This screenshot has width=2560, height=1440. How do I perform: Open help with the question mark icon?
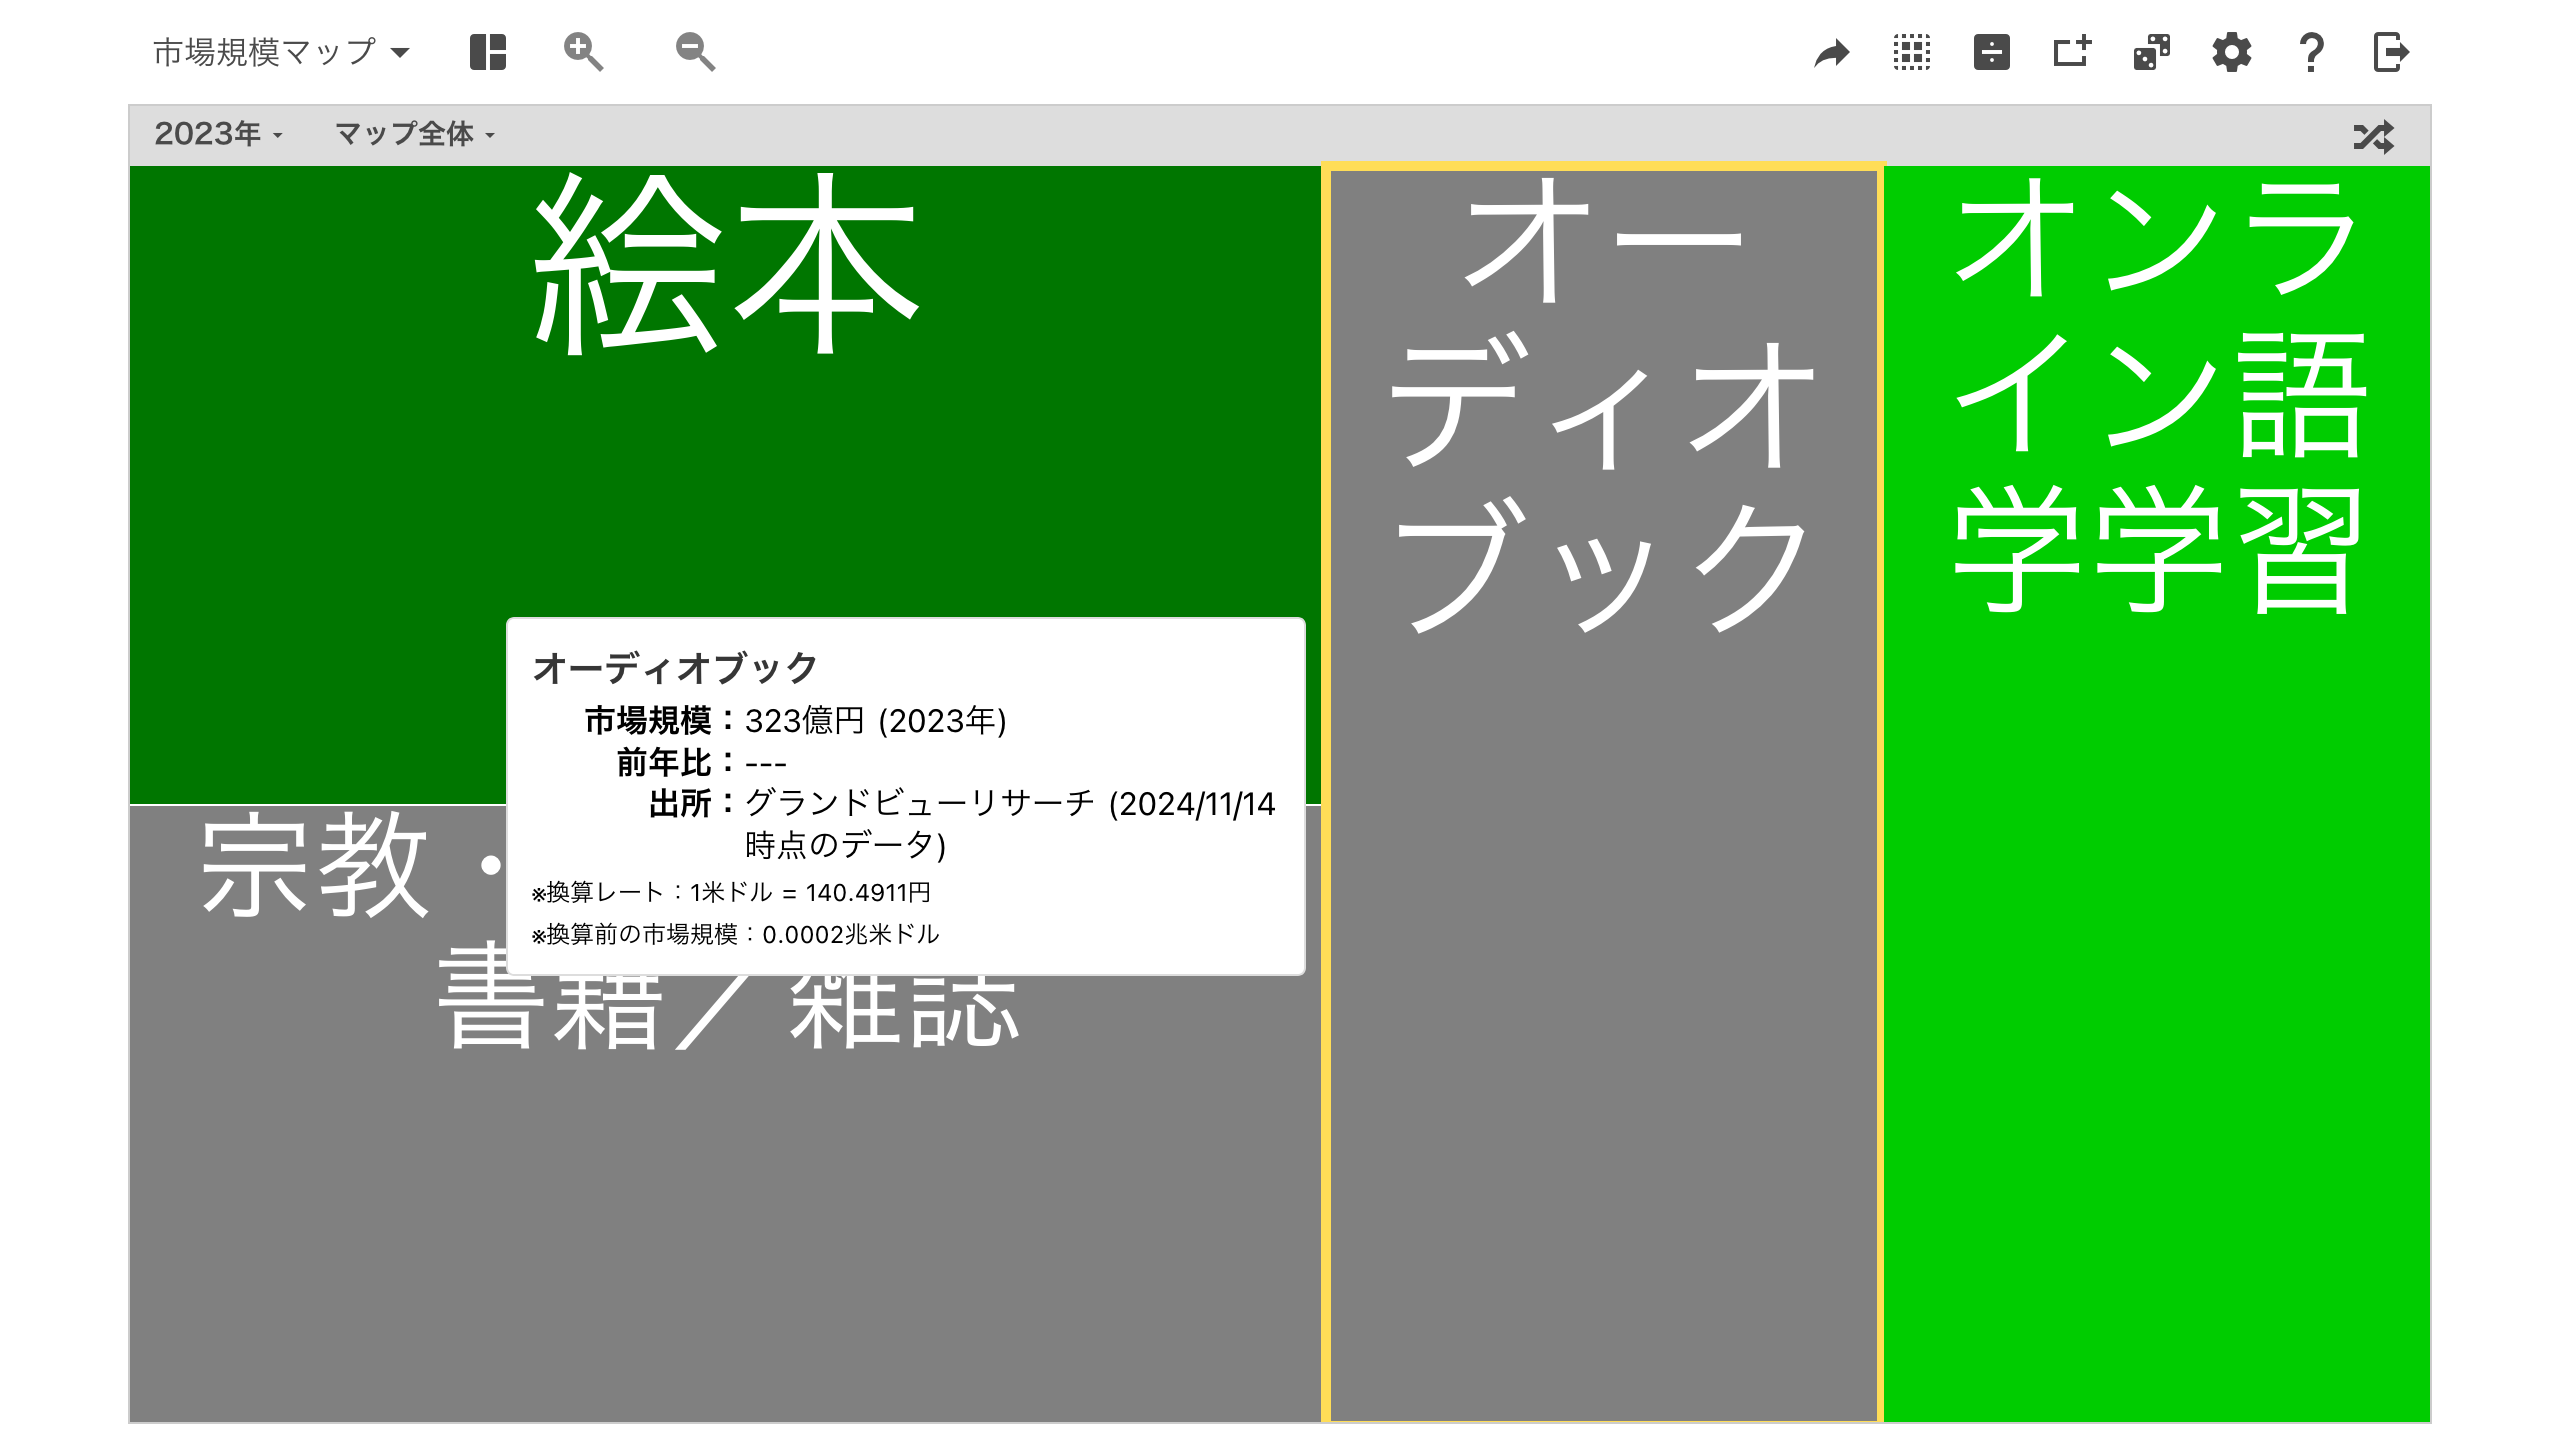(x=2311, y=52)
